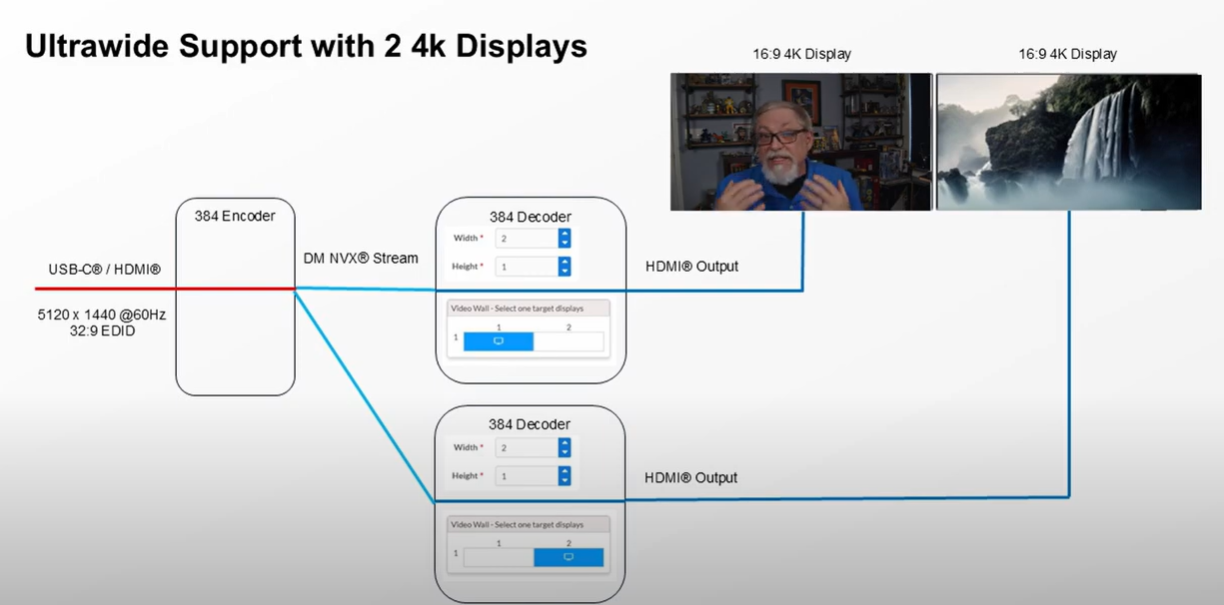
Task: Click the Height input field in bottom decoder
Action: [x=526, y=476]
